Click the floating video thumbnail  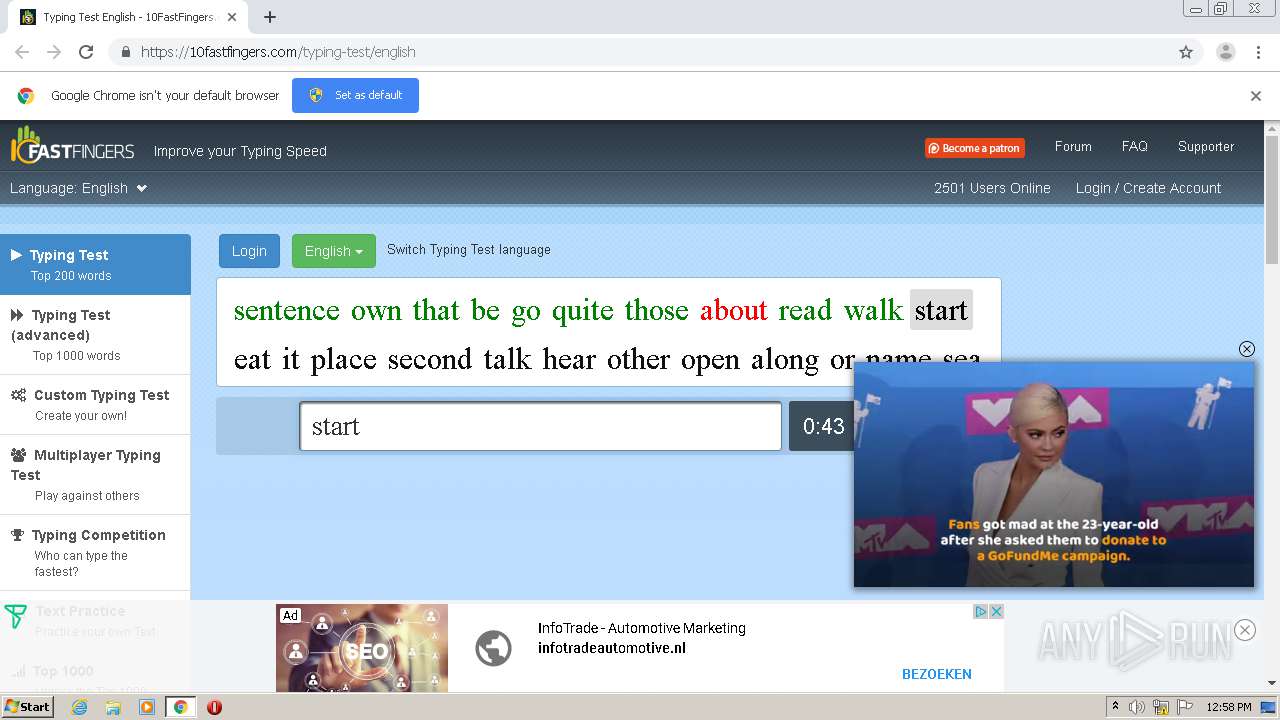1053,474
